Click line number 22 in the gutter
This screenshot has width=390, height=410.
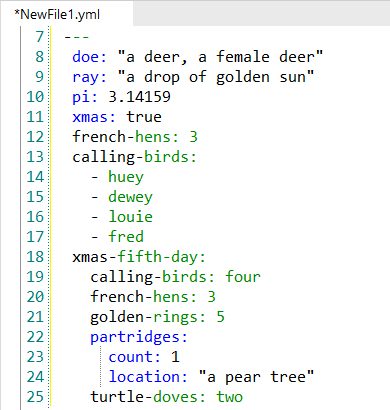[x=35, y=337]
